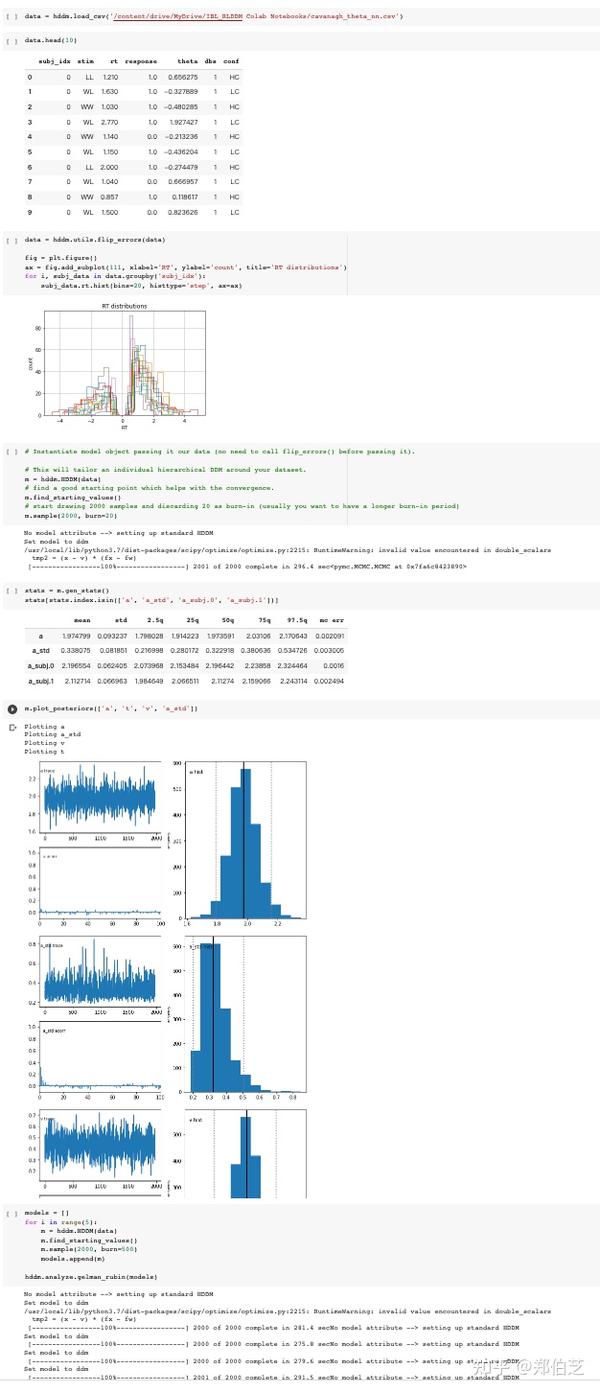Run the Instantiate model object cell bracket
600x1392 pixels.
(x=10, y=451)
